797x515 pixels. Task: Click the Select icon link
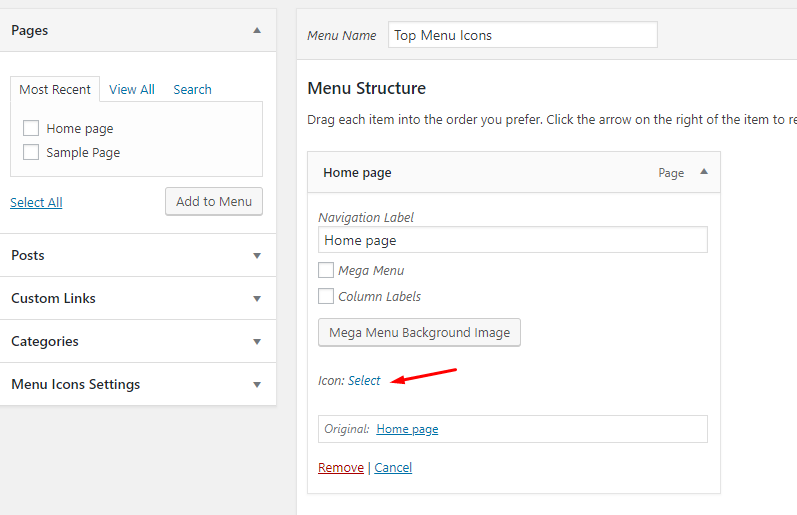coord(364,381)
